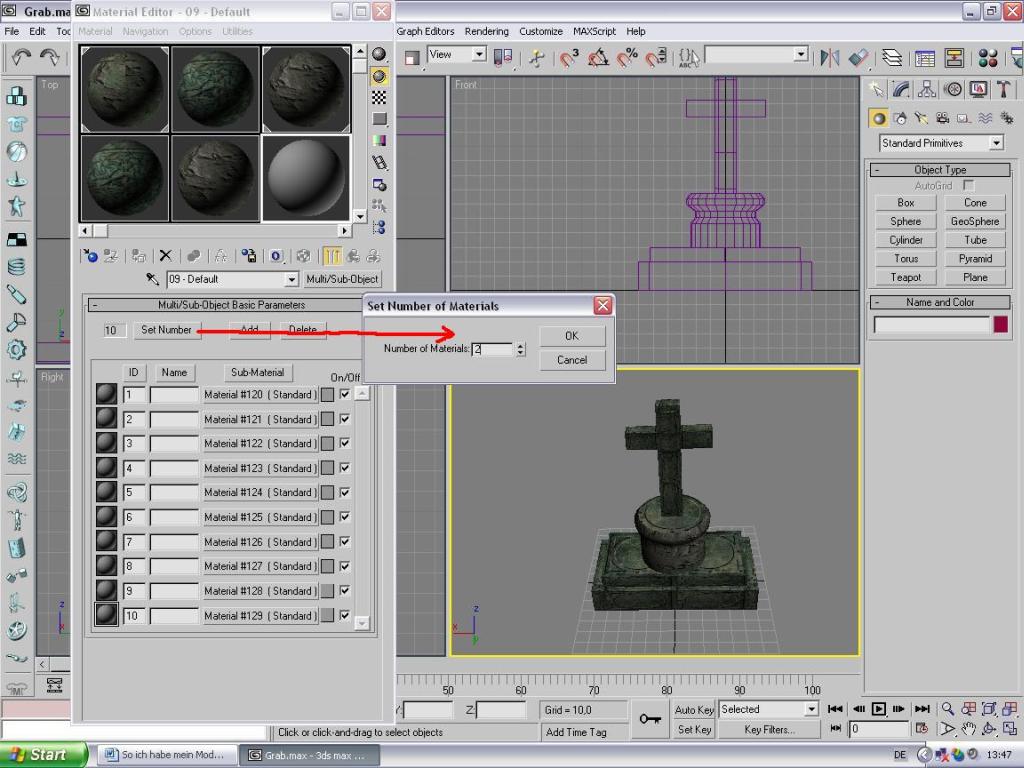Click the Set Number button

167,330
